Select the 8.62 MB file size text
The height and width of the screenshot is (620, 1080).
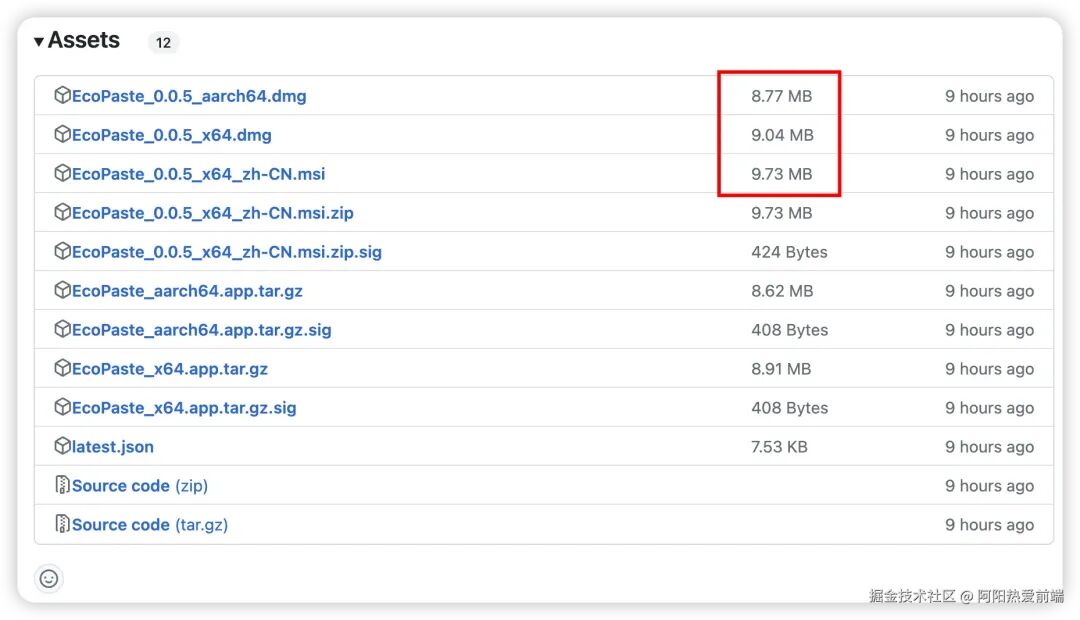(782, 291)
